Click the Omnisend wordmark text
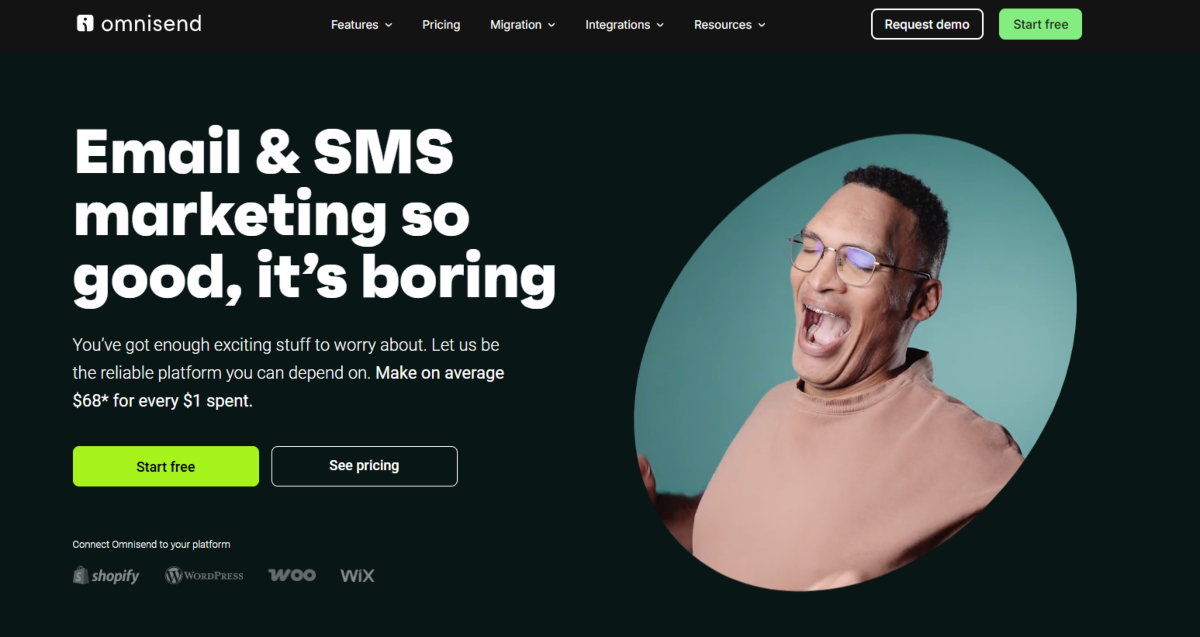This screenshot has height=637, width=1200. pos(151,23)
